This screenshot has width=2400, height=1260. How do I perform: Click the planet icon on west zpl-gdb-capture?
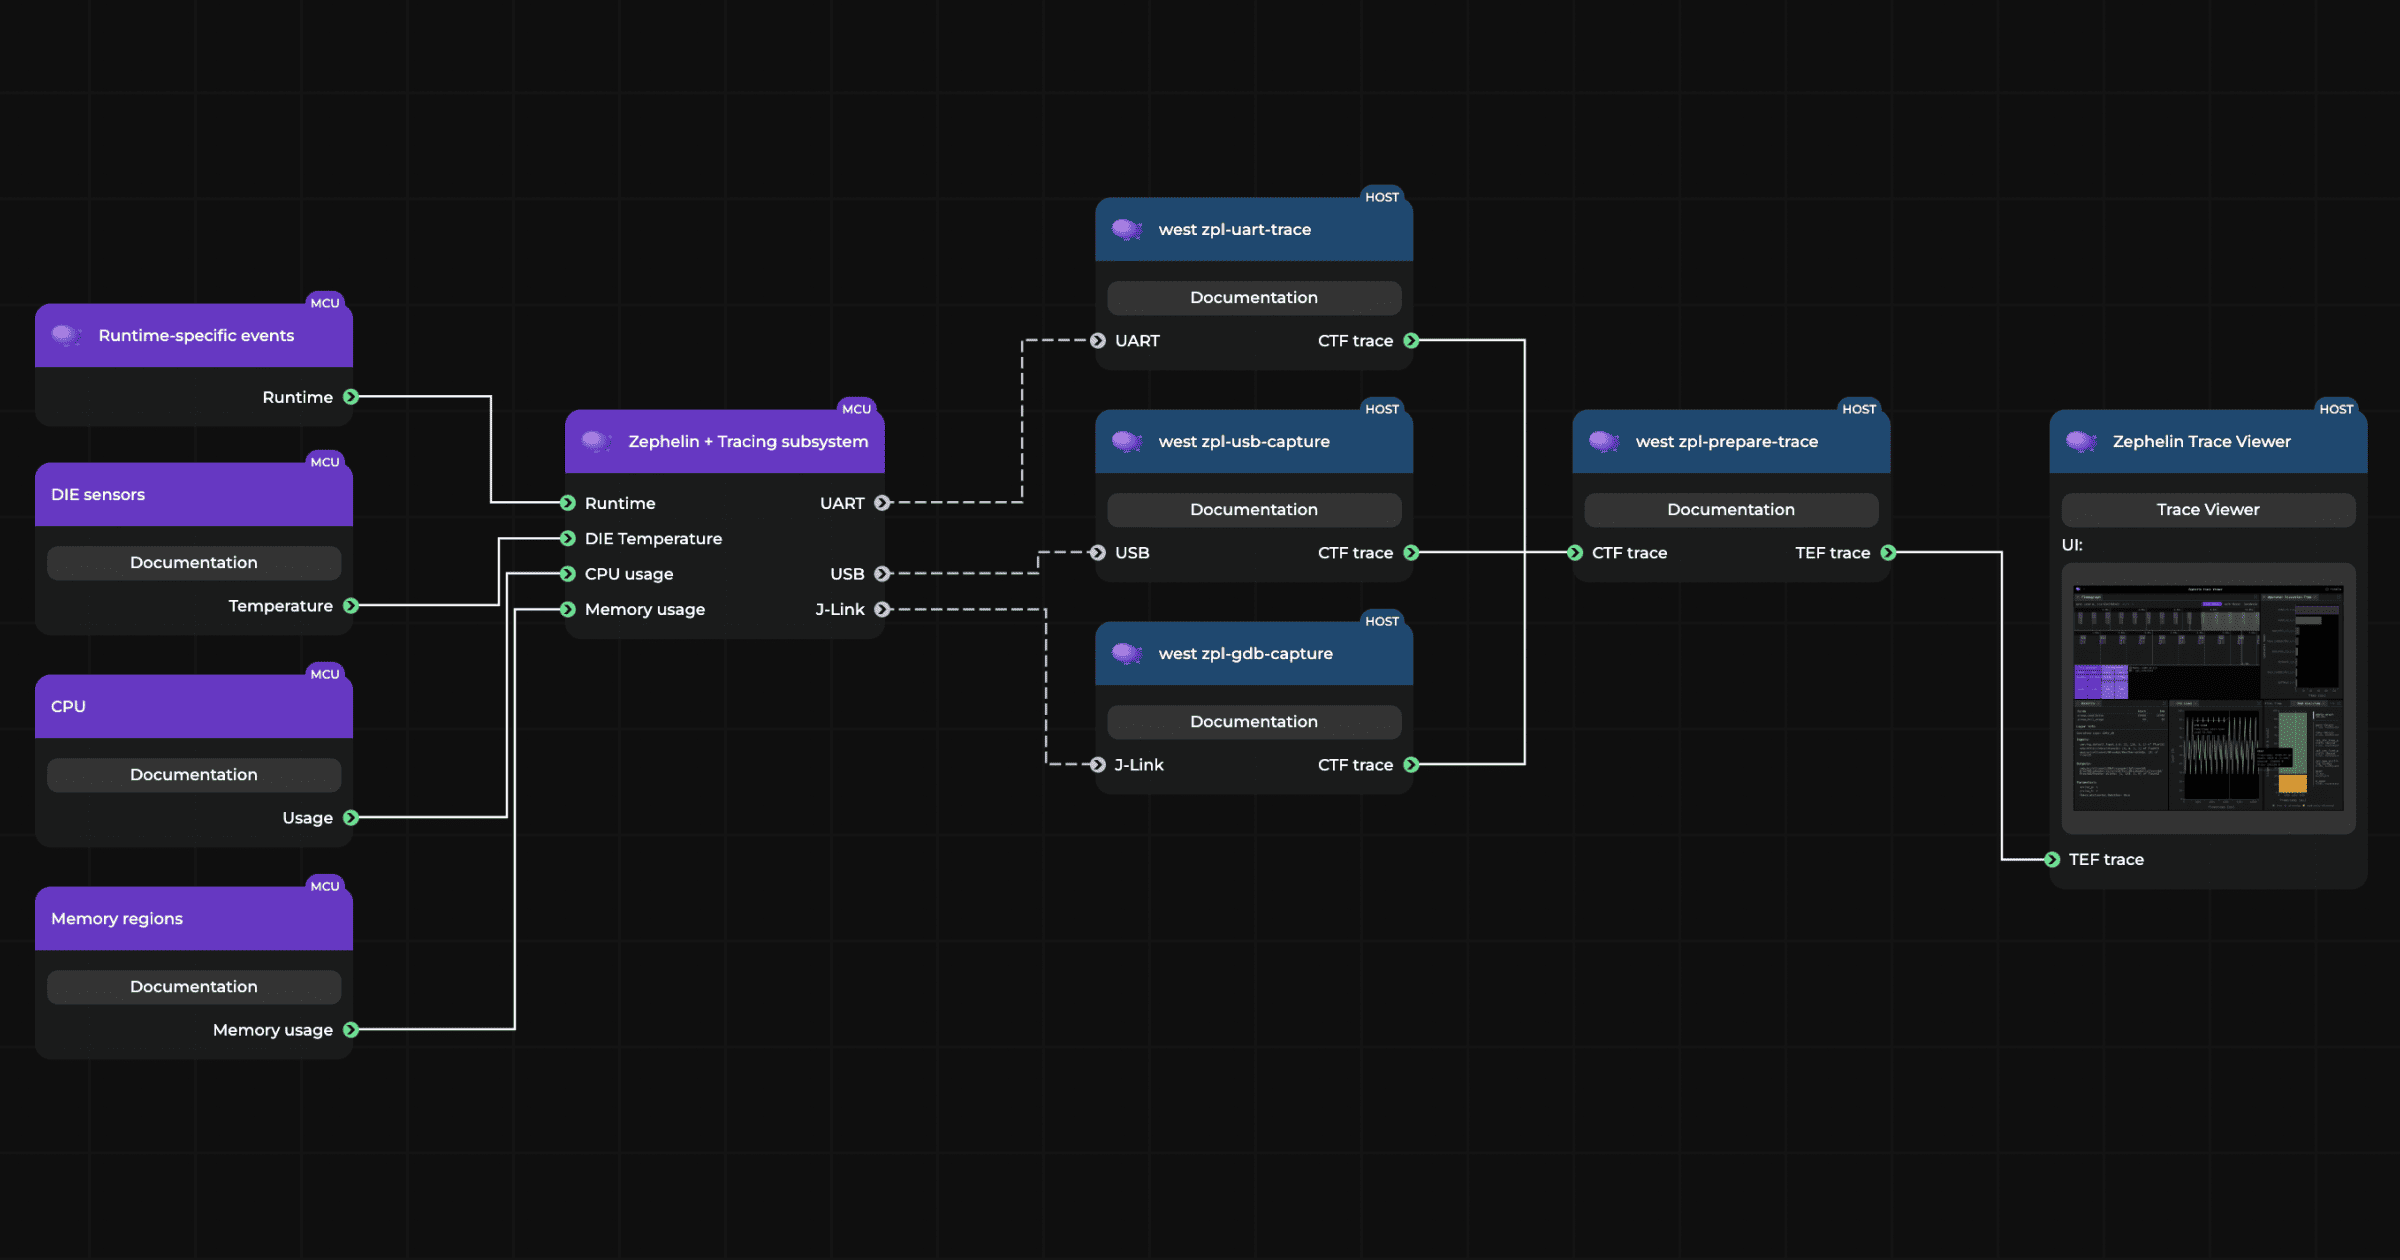[1128, 653]
